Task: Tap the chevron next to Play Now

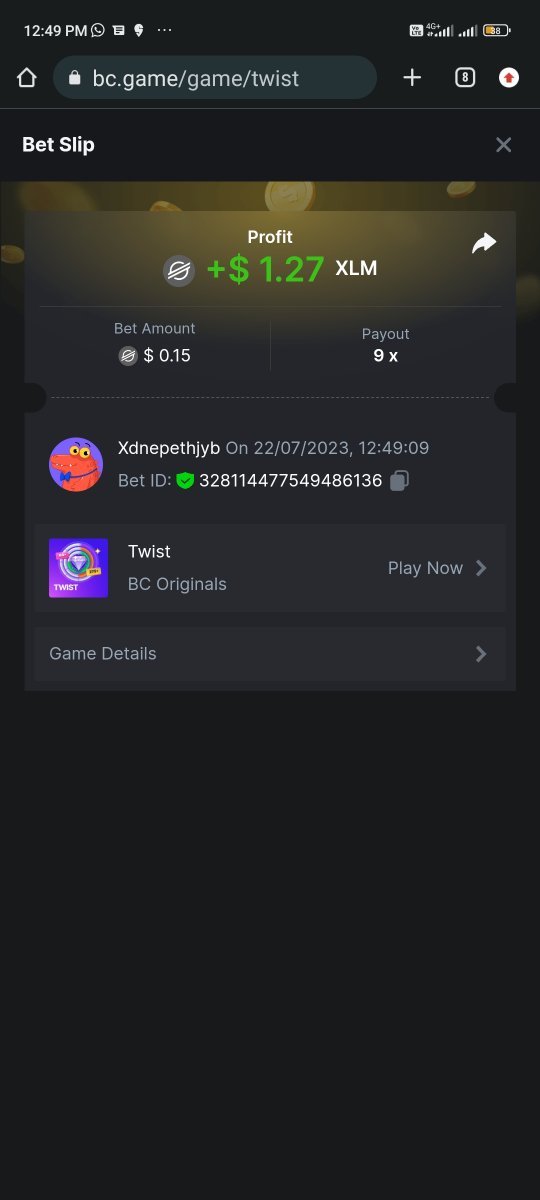Action: (x=482, y=568)
